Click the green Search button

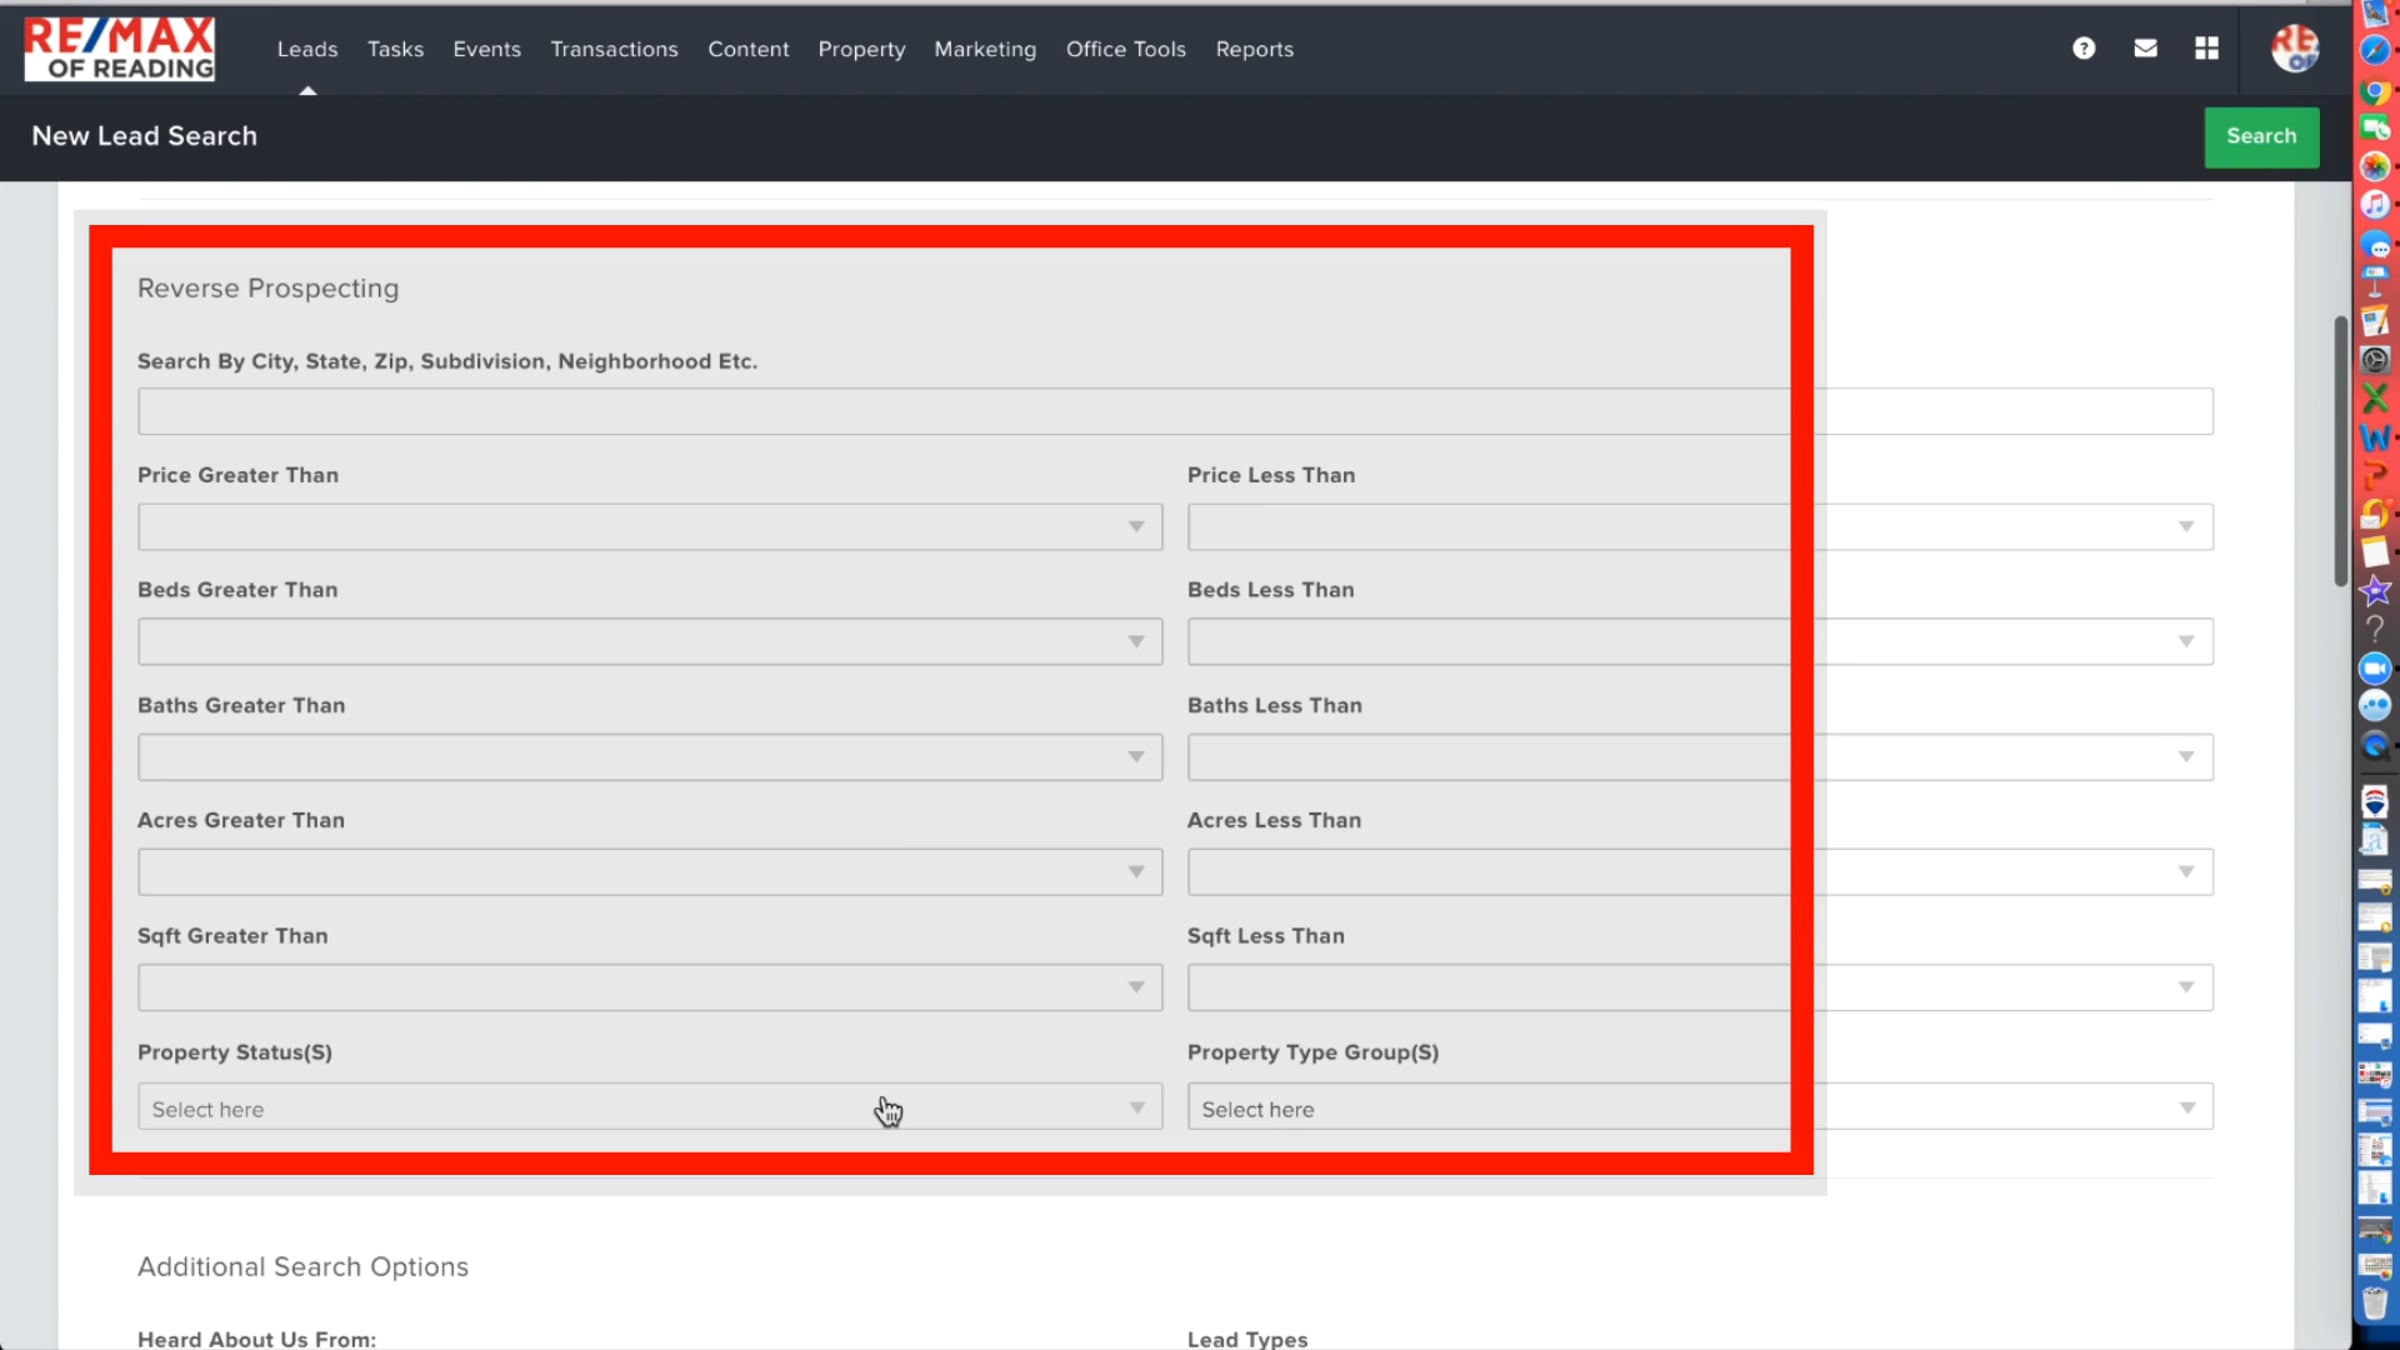coord(2261,136)
